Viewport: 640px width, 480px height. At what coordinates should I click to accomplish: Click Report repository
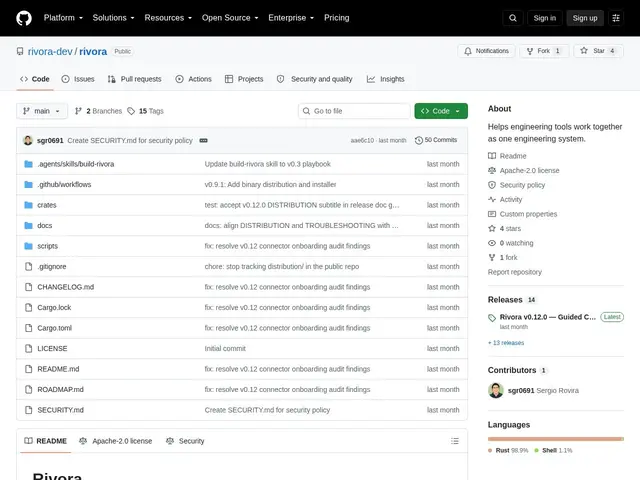[515, 272]
